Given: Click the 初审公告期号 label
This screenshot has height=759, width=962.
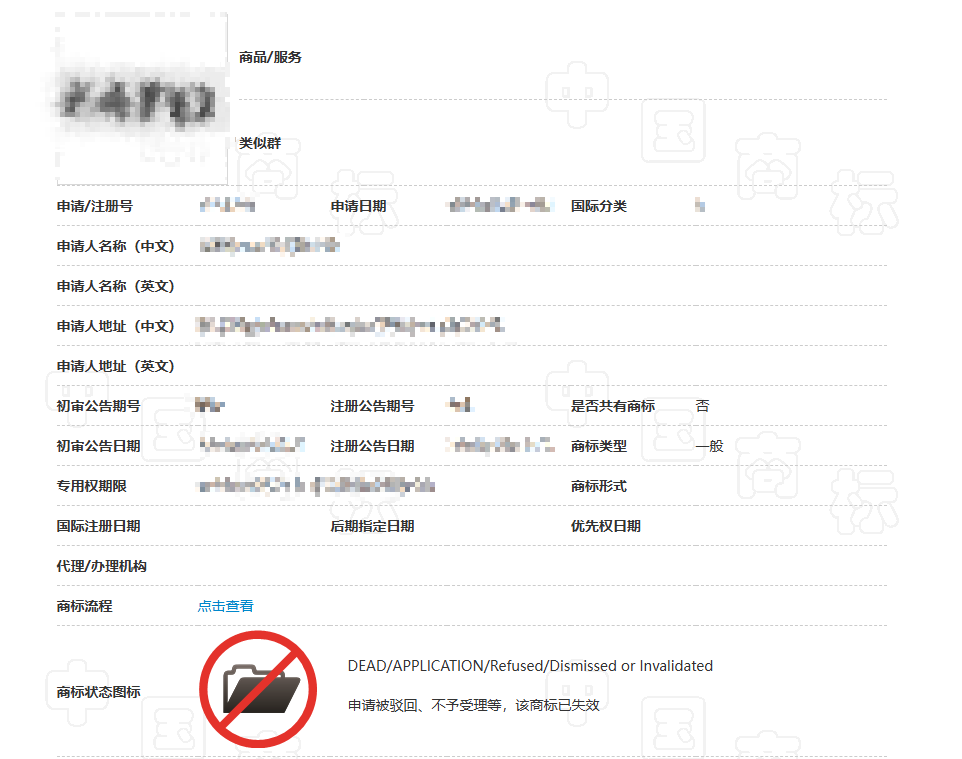Looking at the screenshot, I should point(98,406).
